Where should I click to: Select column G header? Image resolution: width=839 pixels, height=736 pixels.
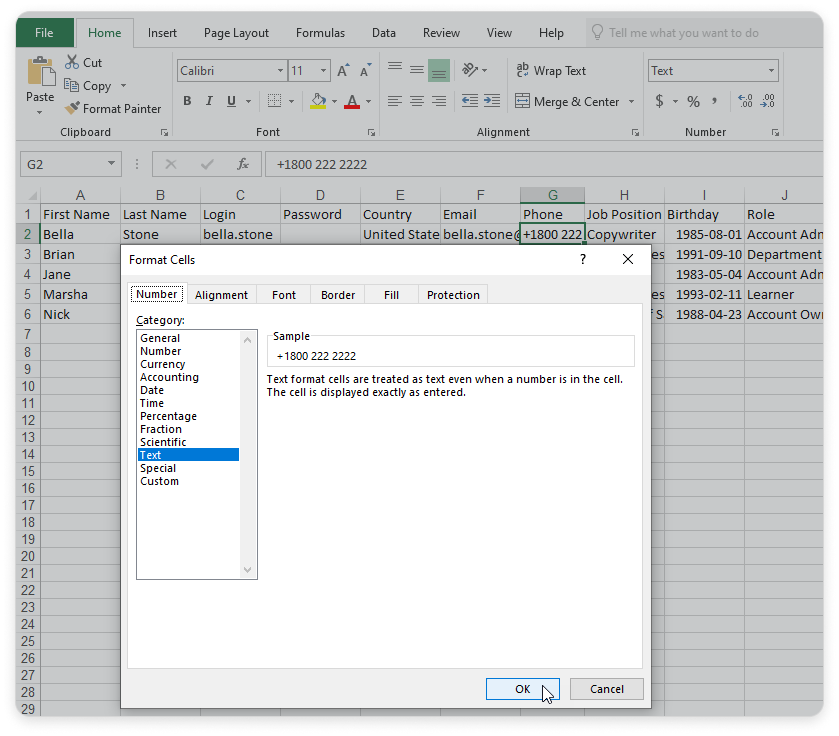[552, 195]
